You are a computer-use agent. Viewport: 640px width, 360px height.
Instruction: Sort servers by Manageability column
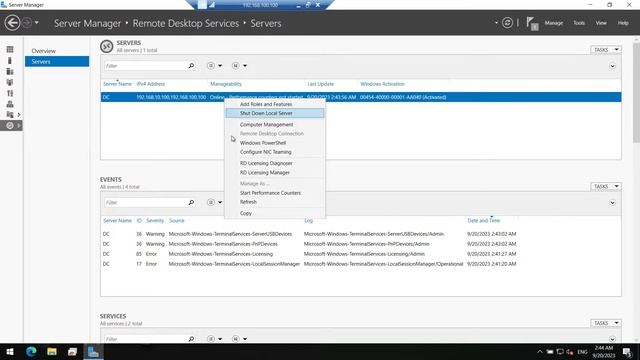coord(226,84)
